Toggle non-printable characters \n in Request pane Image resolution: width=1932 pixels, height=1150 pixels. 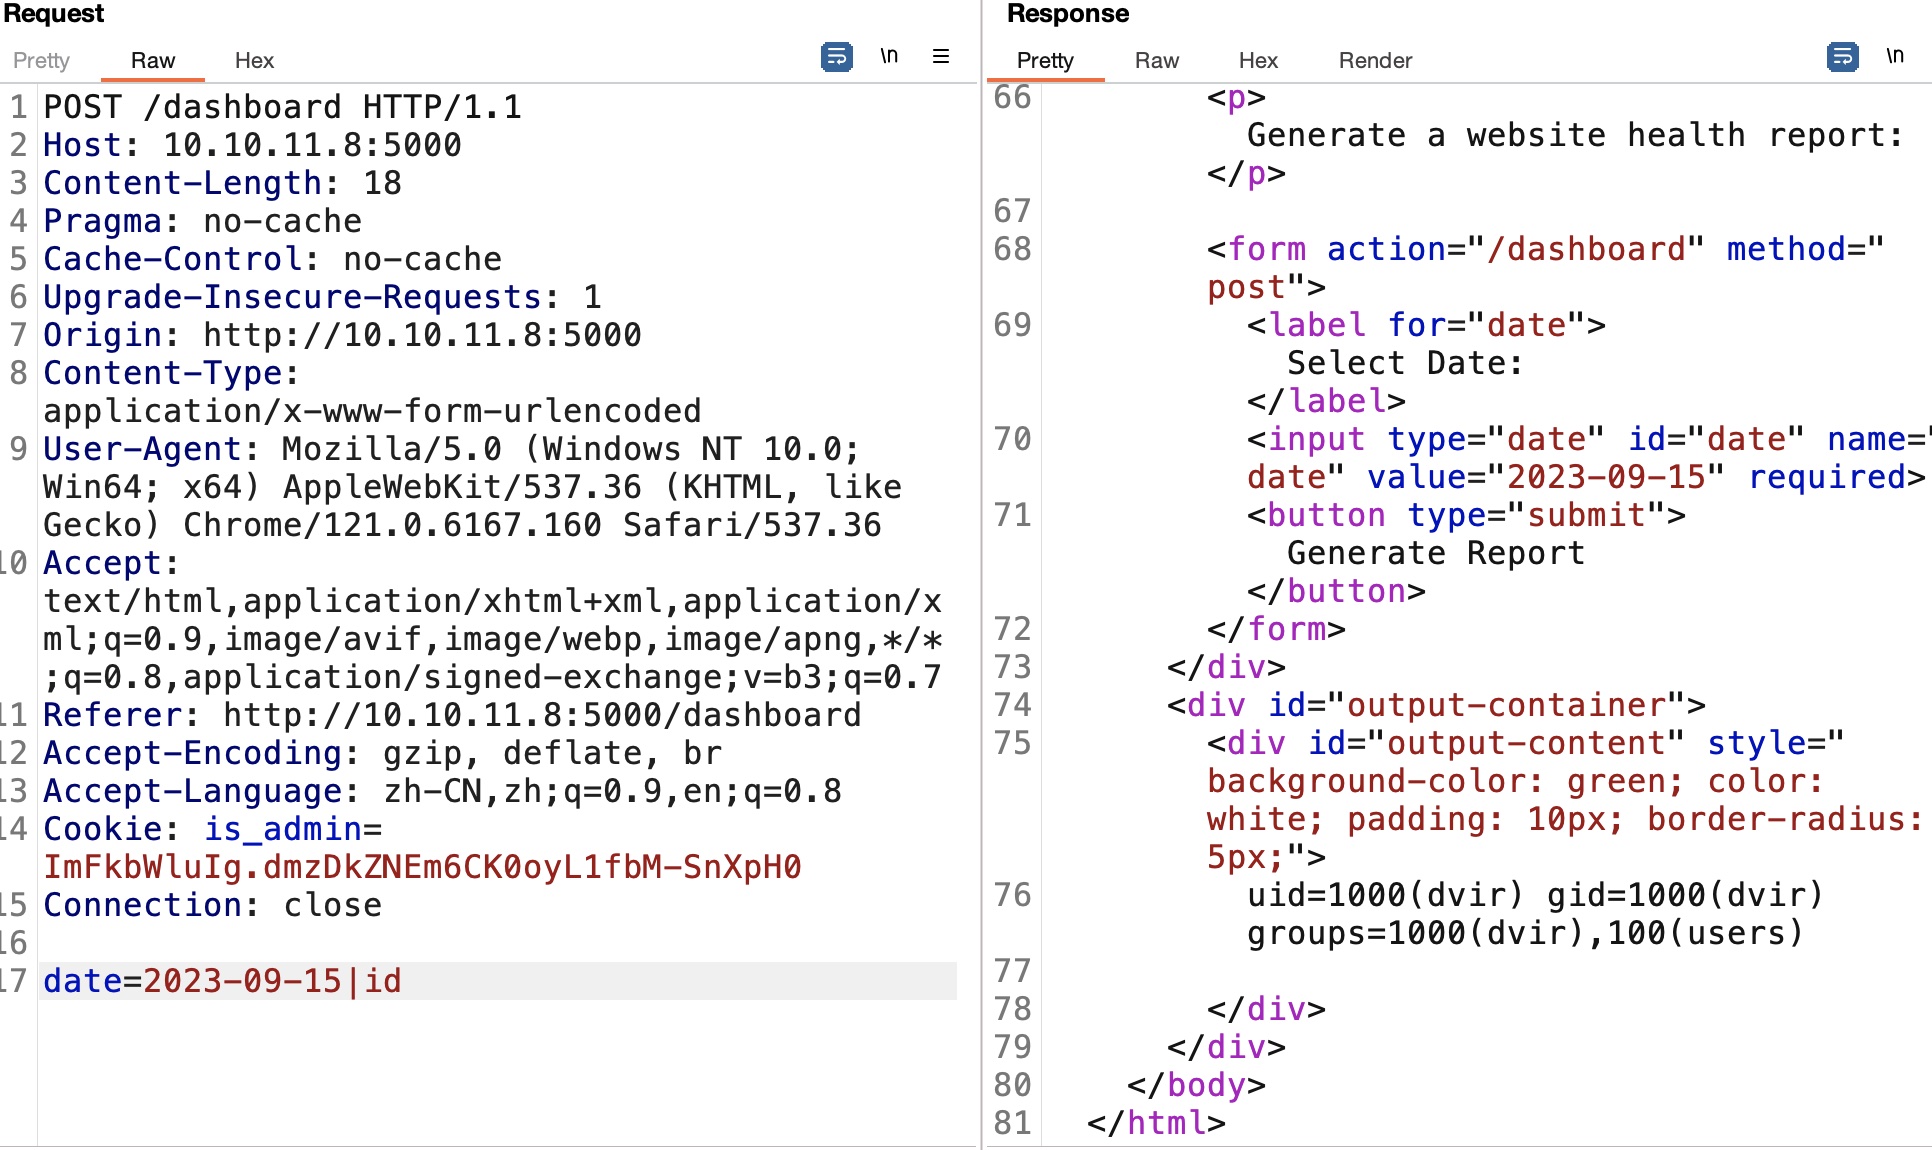889,57
